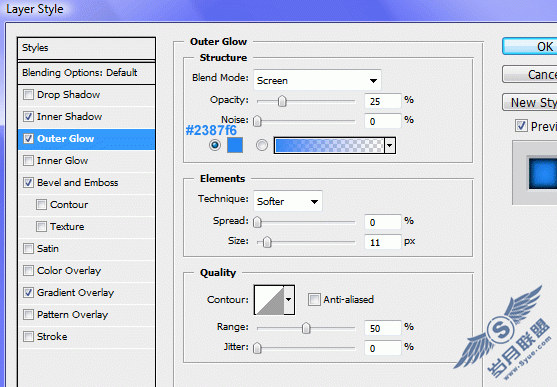The image size is (557, 387).
Task: Click the Spread value field
Action: 383,222
